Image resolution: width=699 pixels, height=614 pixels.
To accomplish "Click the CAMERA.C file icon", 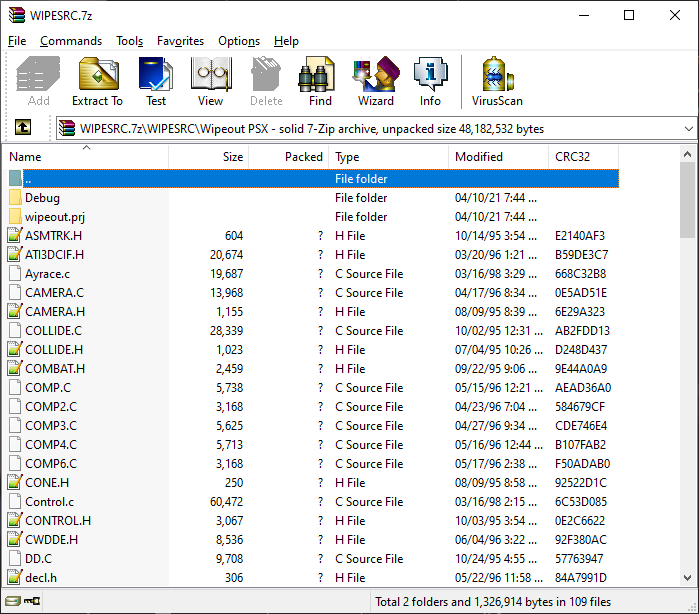I will click(15, 293).
